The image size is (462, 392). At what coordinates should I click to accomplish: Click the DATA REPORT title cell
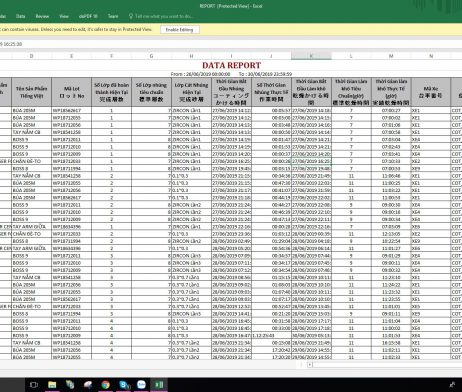(231, 65)
